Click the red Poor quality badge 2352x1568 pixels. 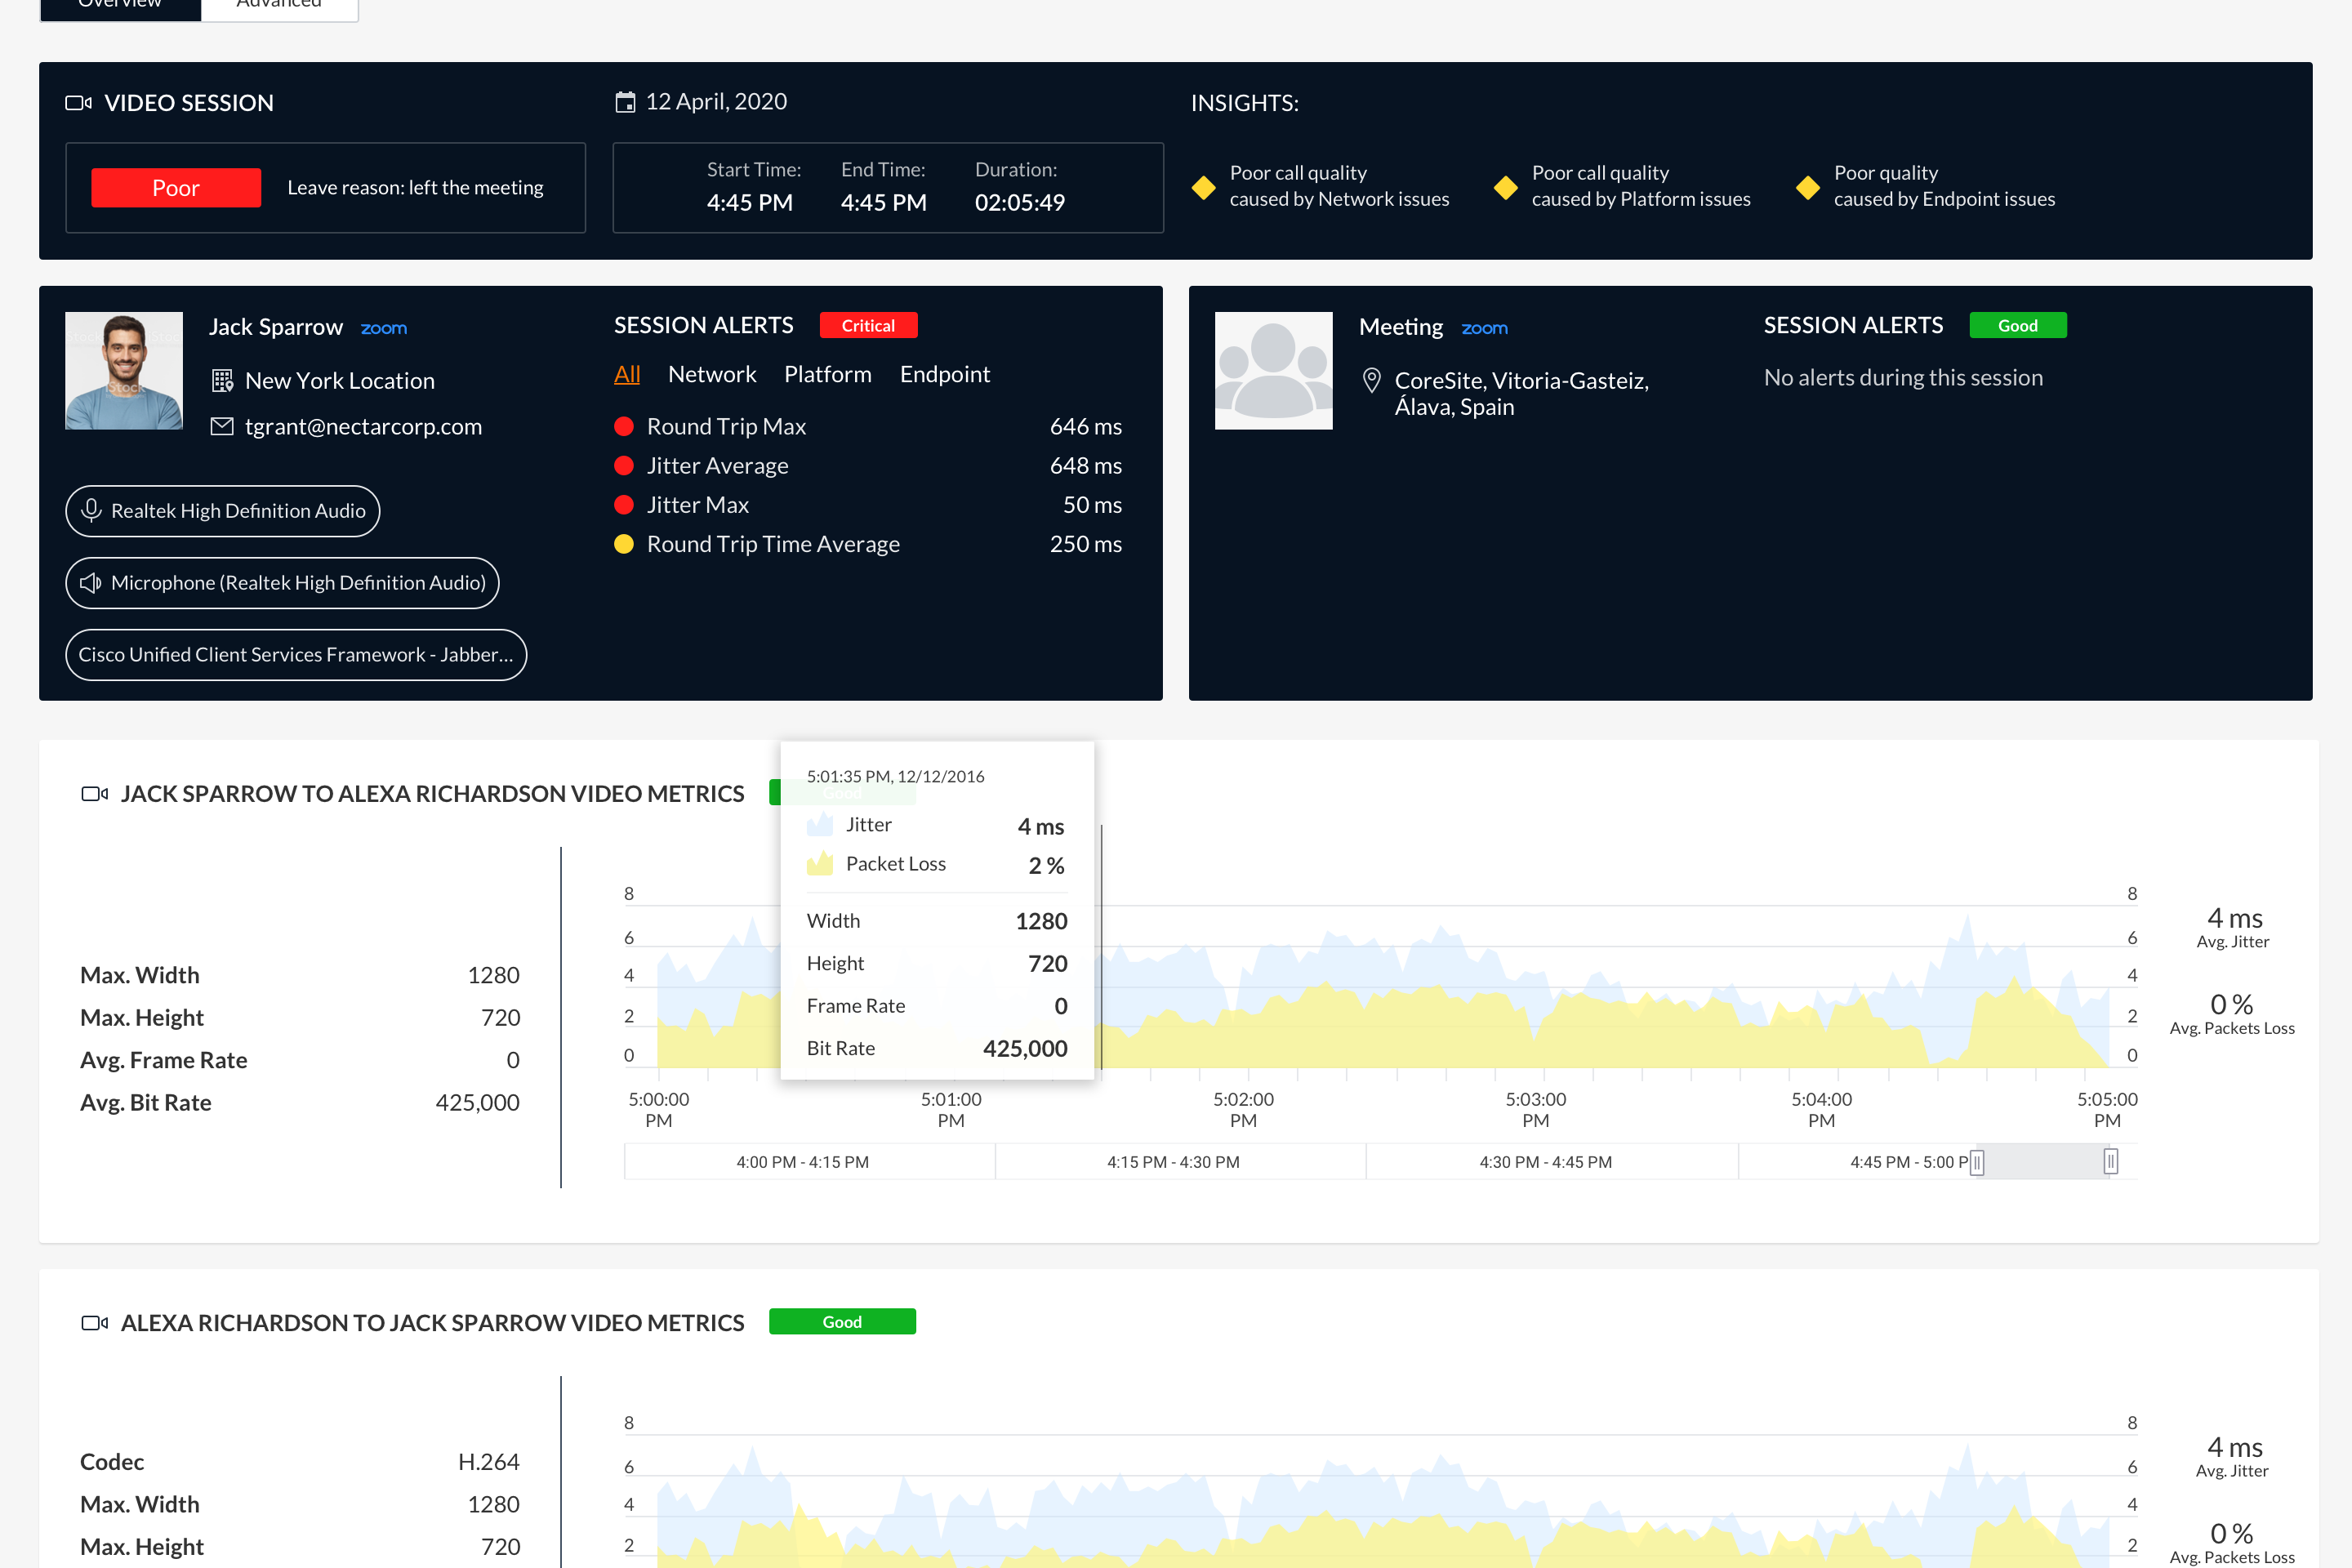coord(176,188)
